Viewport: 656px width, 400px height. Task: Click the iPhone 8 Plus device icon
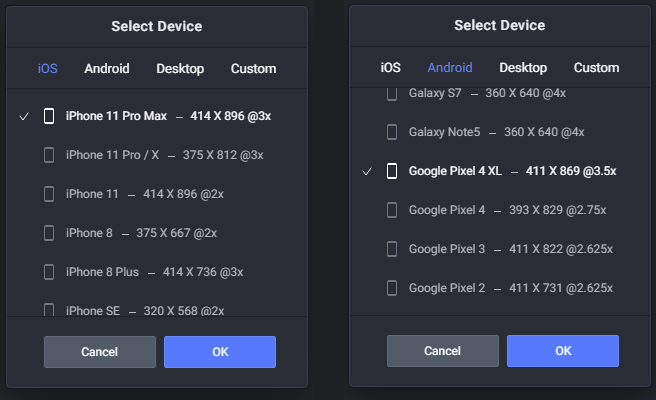point(49,271)
